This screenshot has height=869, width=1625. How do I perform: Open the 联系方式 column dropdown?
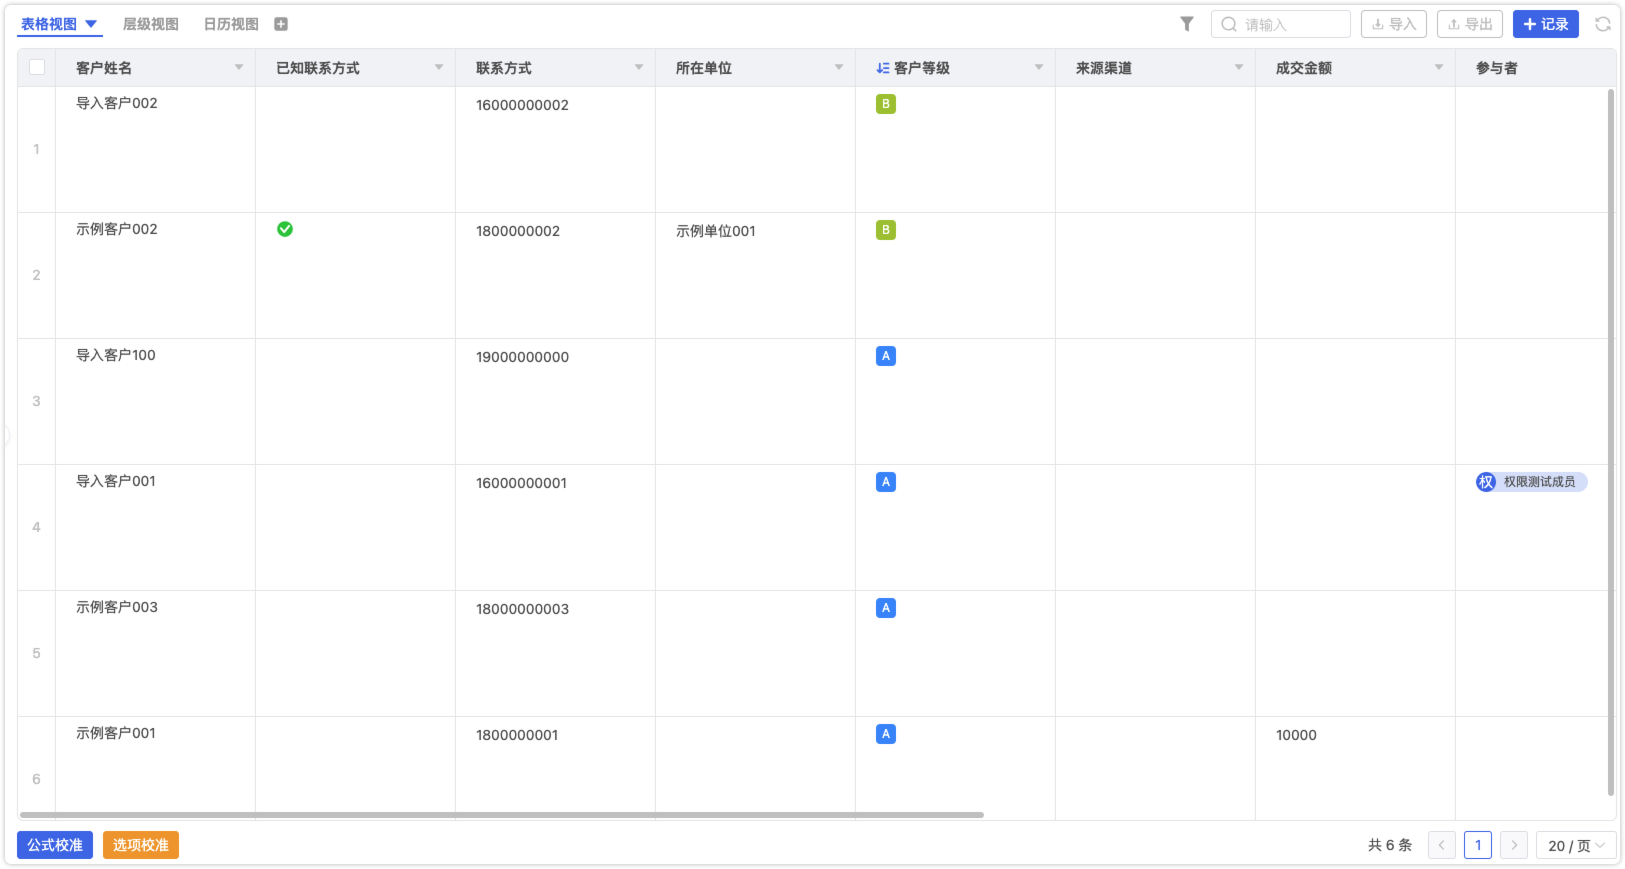[x=639, y=68]
